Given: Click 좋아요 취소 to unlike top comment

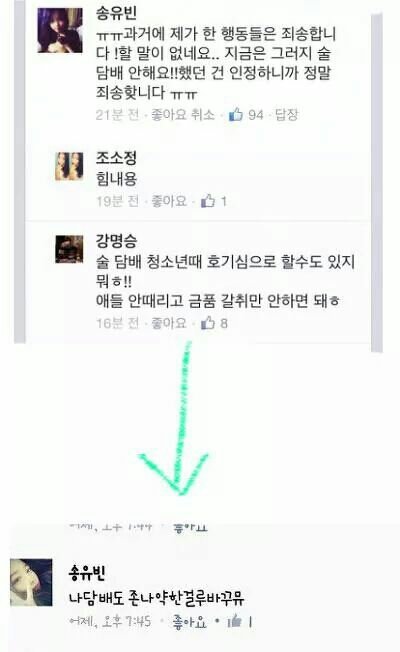Looking at the screenshot, I should pyautogui.click(x=183, y=114).
